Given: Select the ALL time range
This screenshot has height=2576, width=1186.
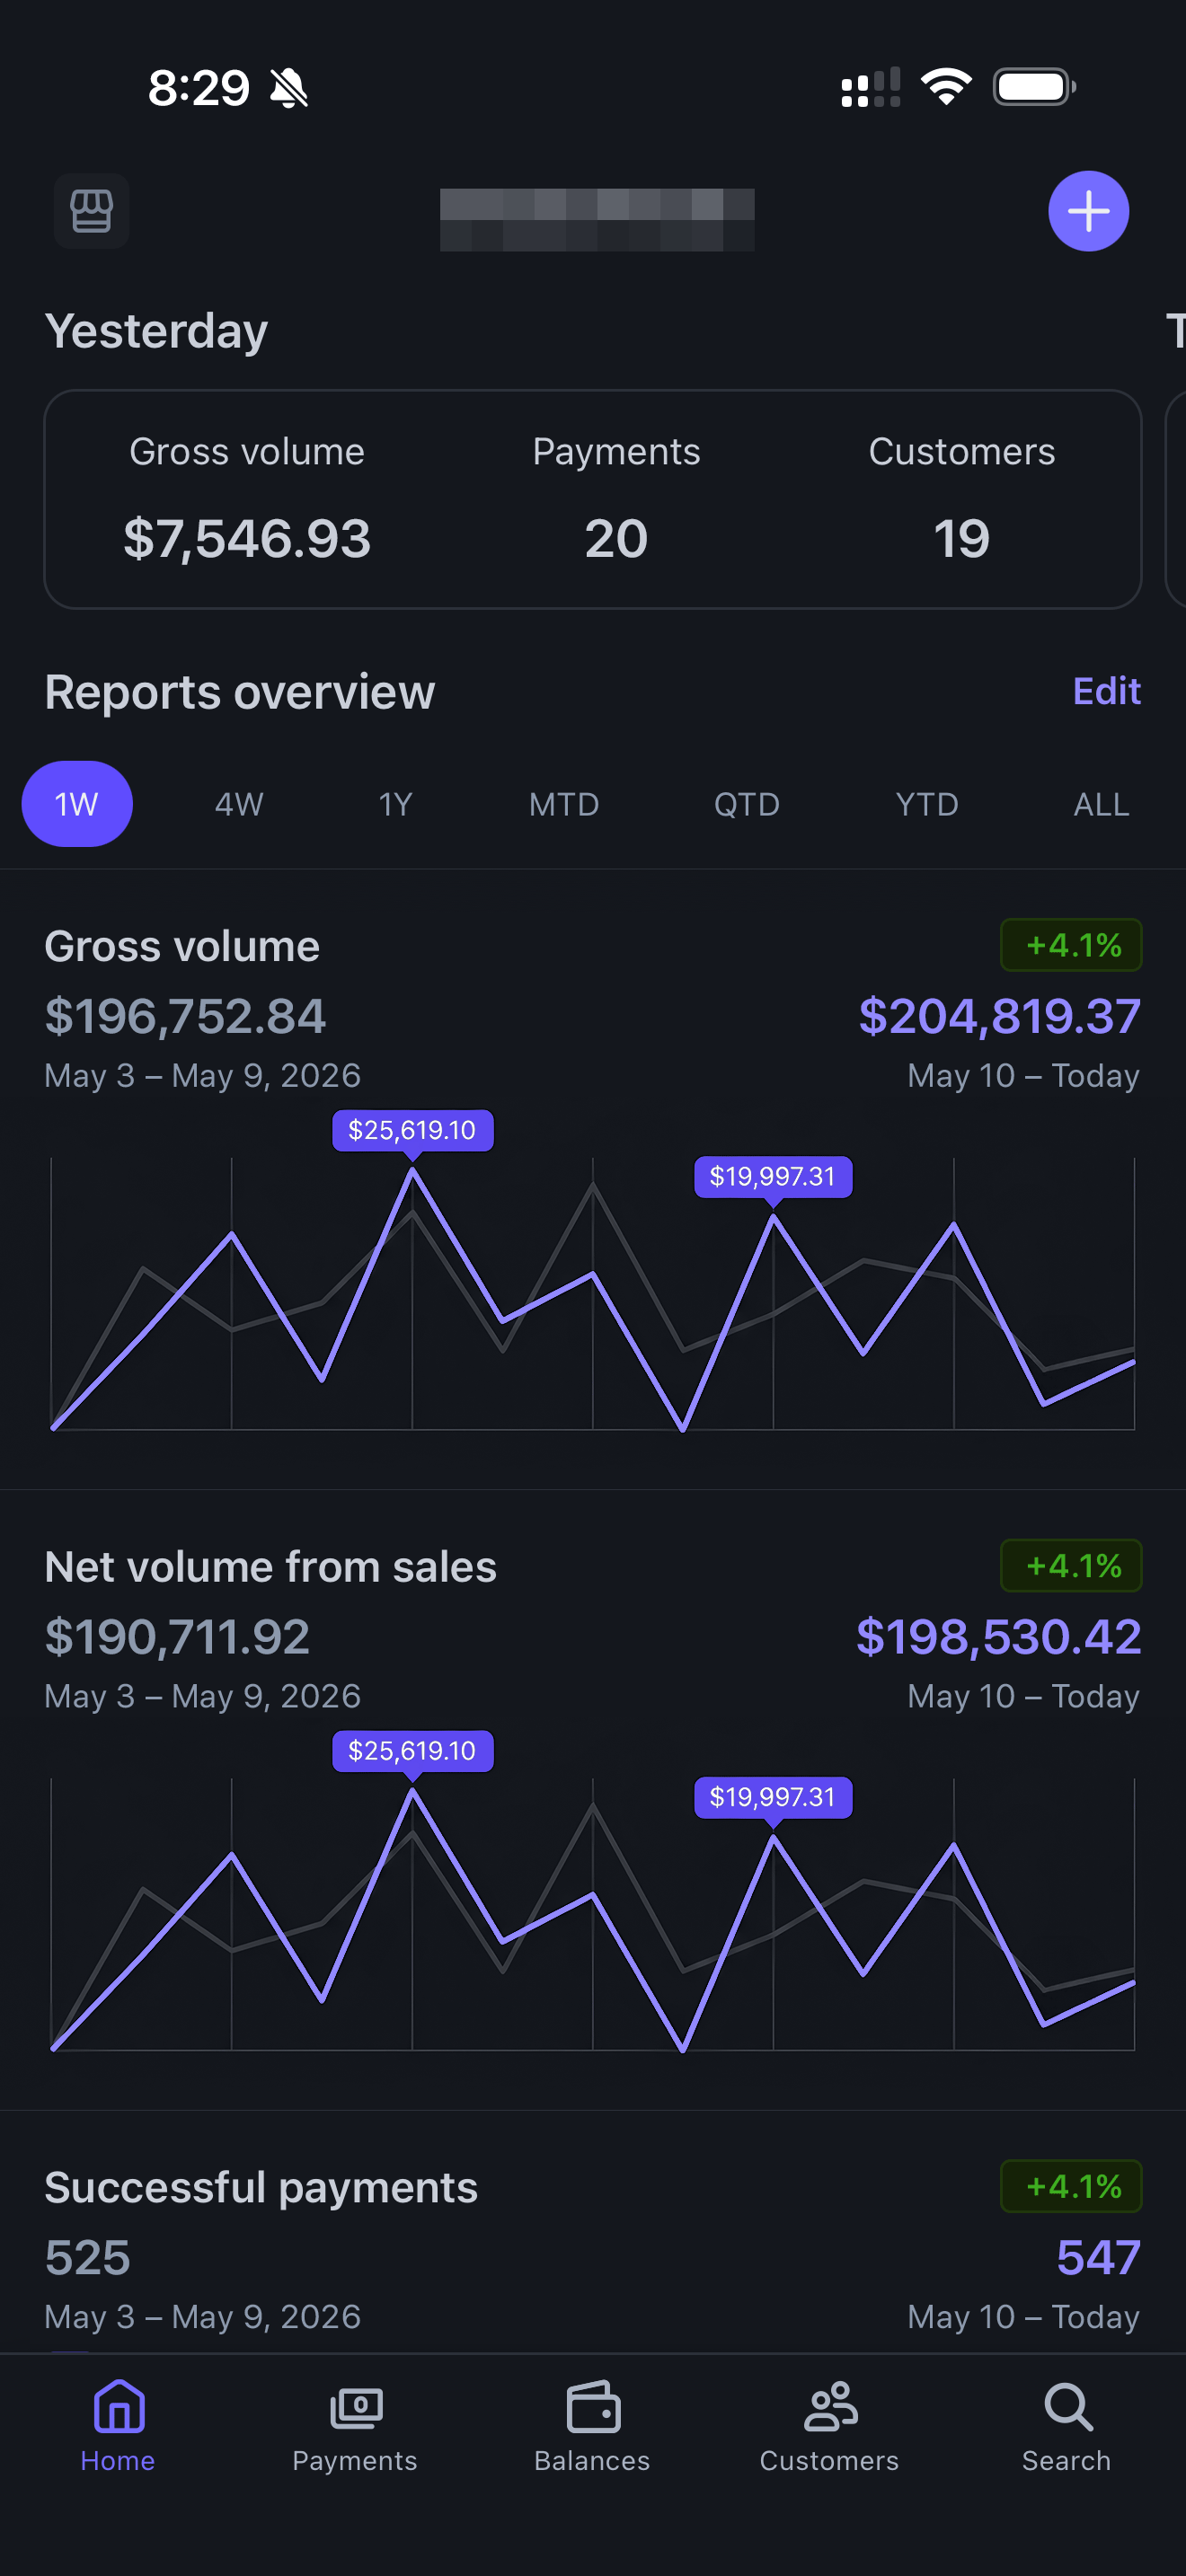Looking at the screenshot, I should (1101, 804).
